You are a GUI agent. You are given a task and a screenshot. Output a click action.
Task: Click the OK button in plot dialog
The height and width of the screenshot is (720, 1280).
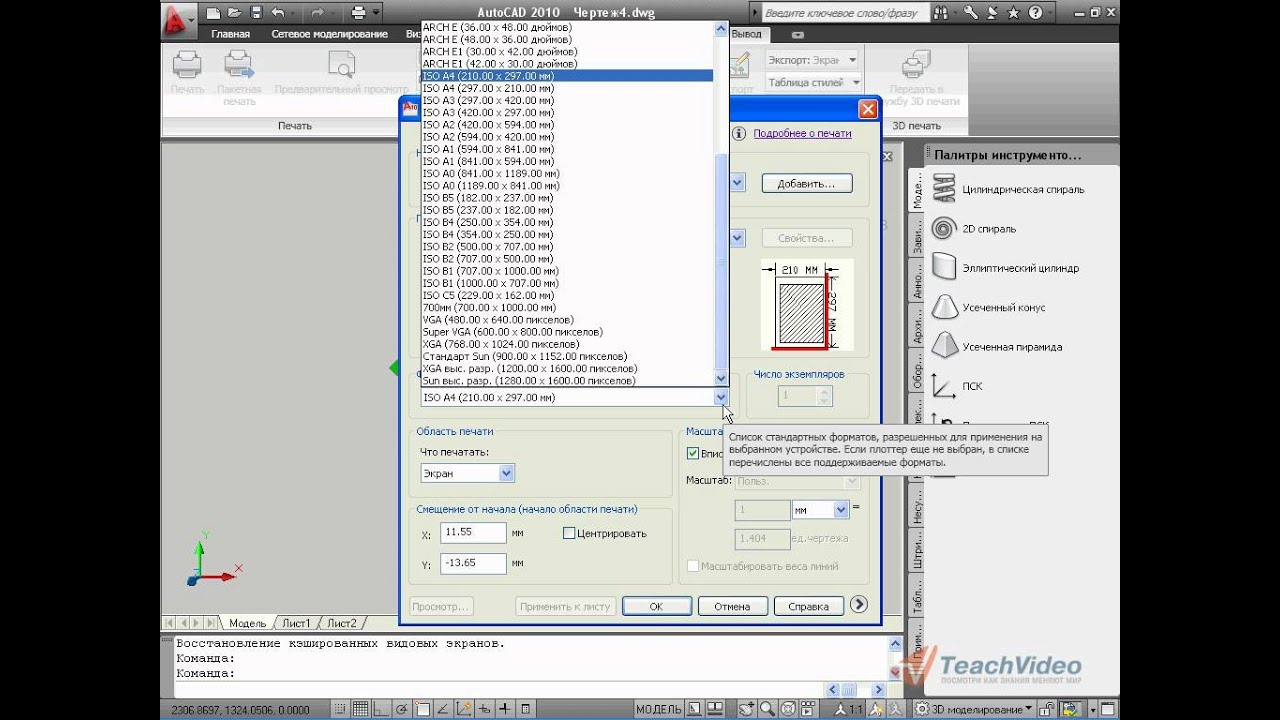(656, 606)
